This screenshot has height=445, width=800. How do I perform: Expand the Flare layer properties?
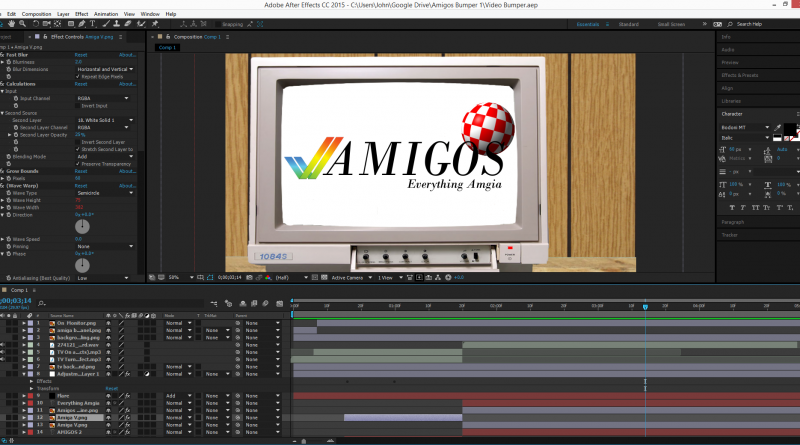tap(23, 395)
